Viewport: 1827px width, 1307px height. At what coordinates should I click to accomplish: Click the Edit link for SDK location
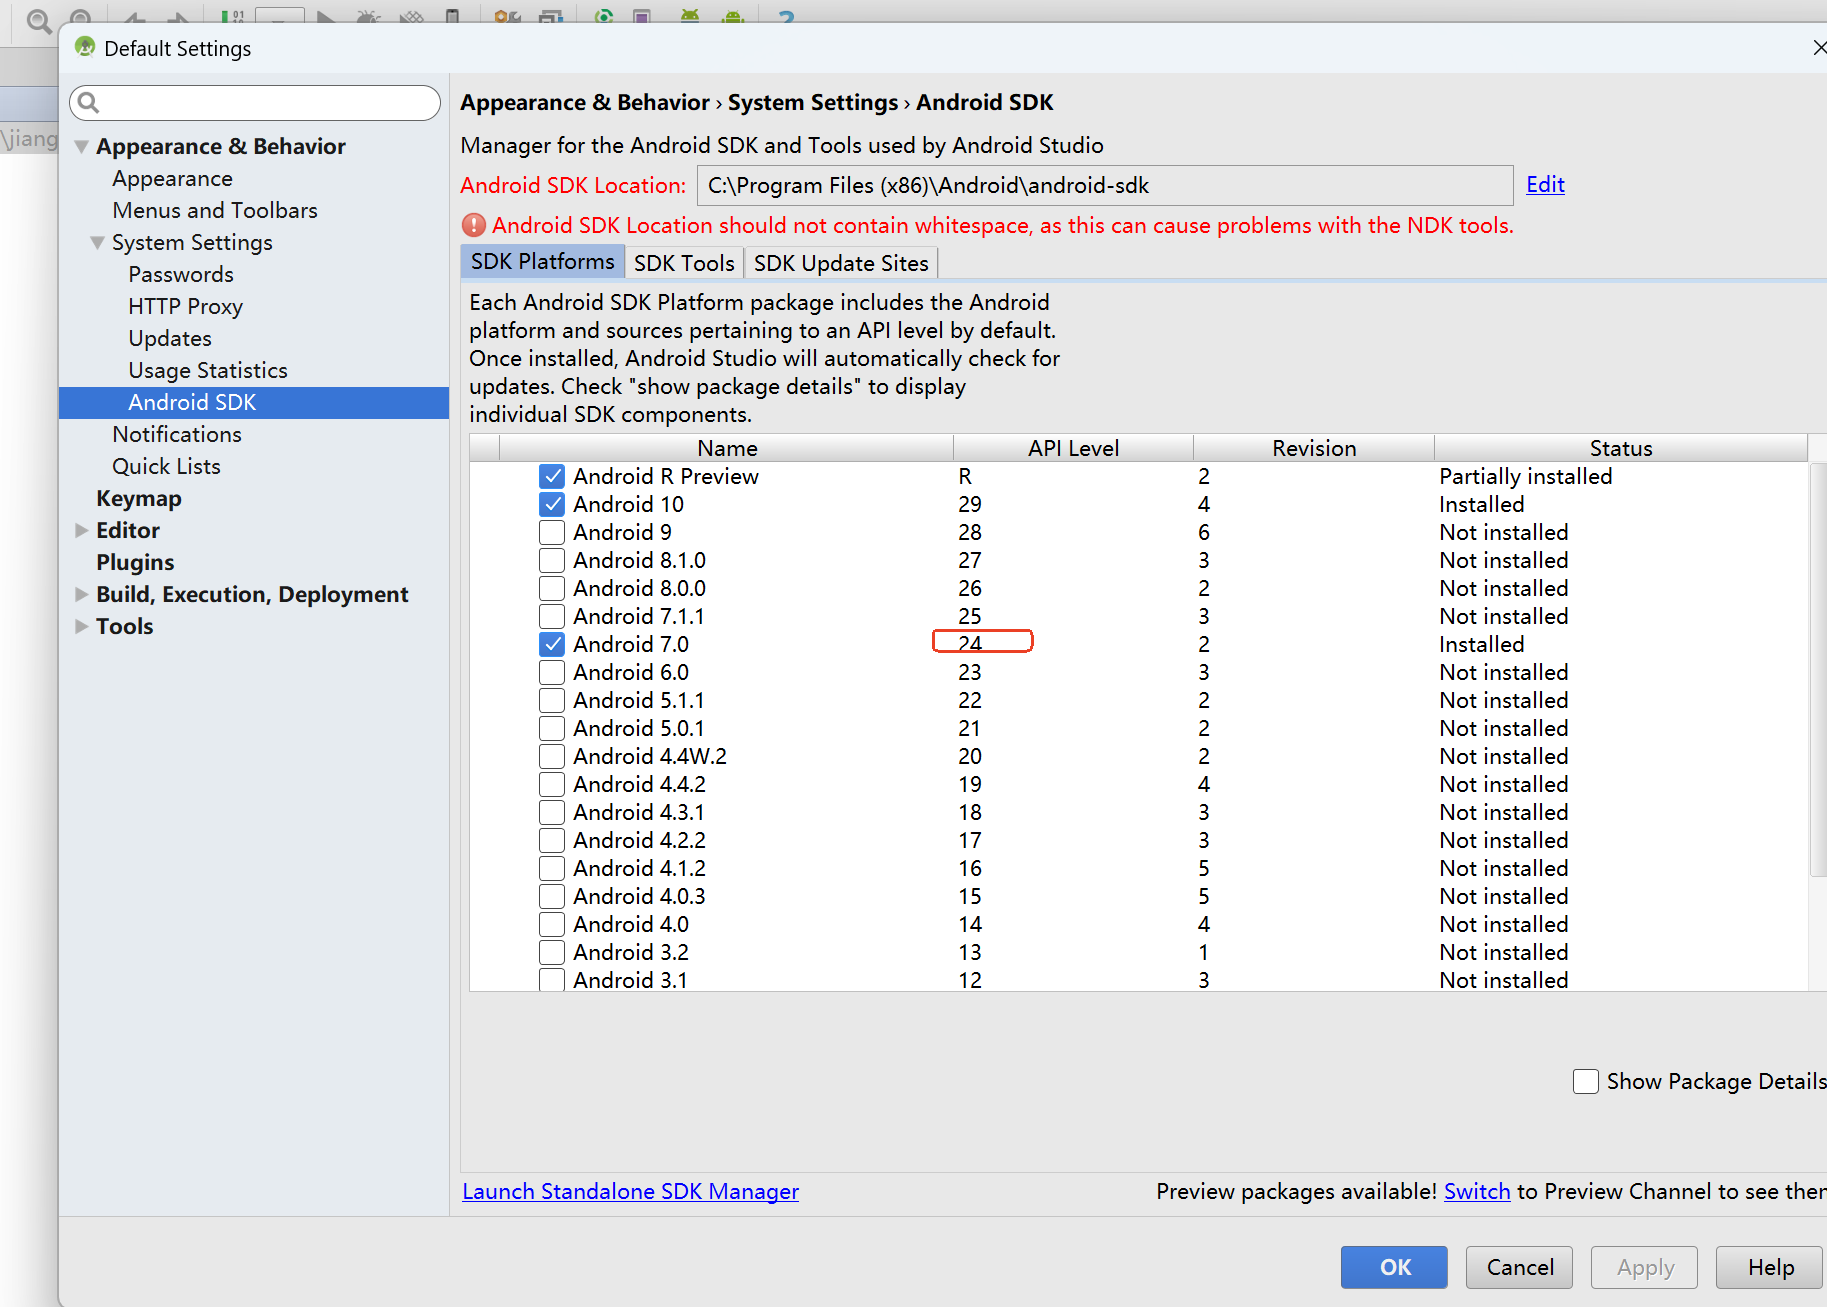coord(1545,184)
